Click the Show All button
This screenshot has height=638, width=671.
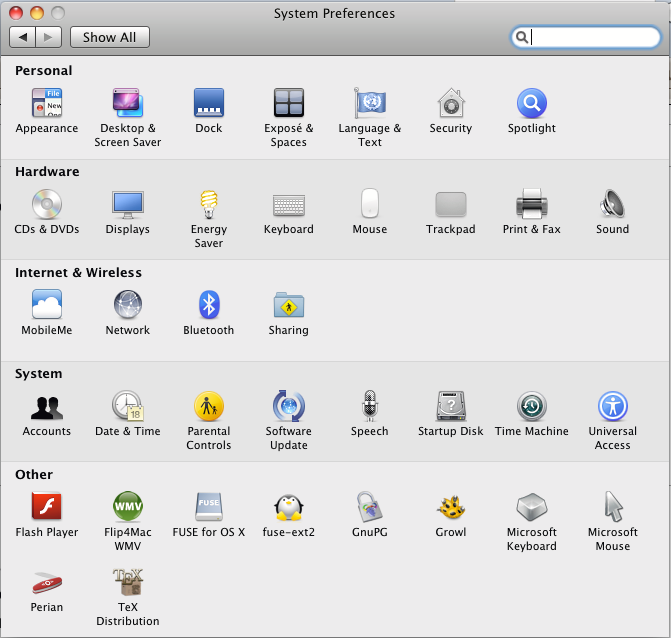point(110,37)
